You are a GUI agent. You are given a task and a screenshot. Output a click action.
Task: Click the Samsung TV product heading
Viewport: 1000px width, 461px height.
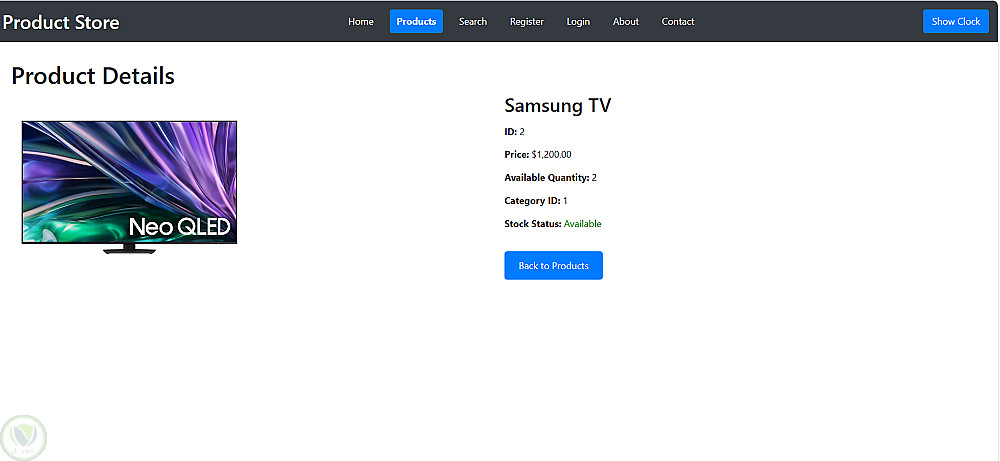click(x=557, y=105)
